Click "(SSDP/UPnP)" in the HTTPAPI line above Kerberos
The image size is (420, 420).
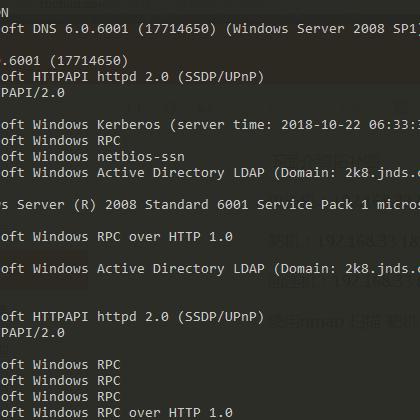pos(221,77)
